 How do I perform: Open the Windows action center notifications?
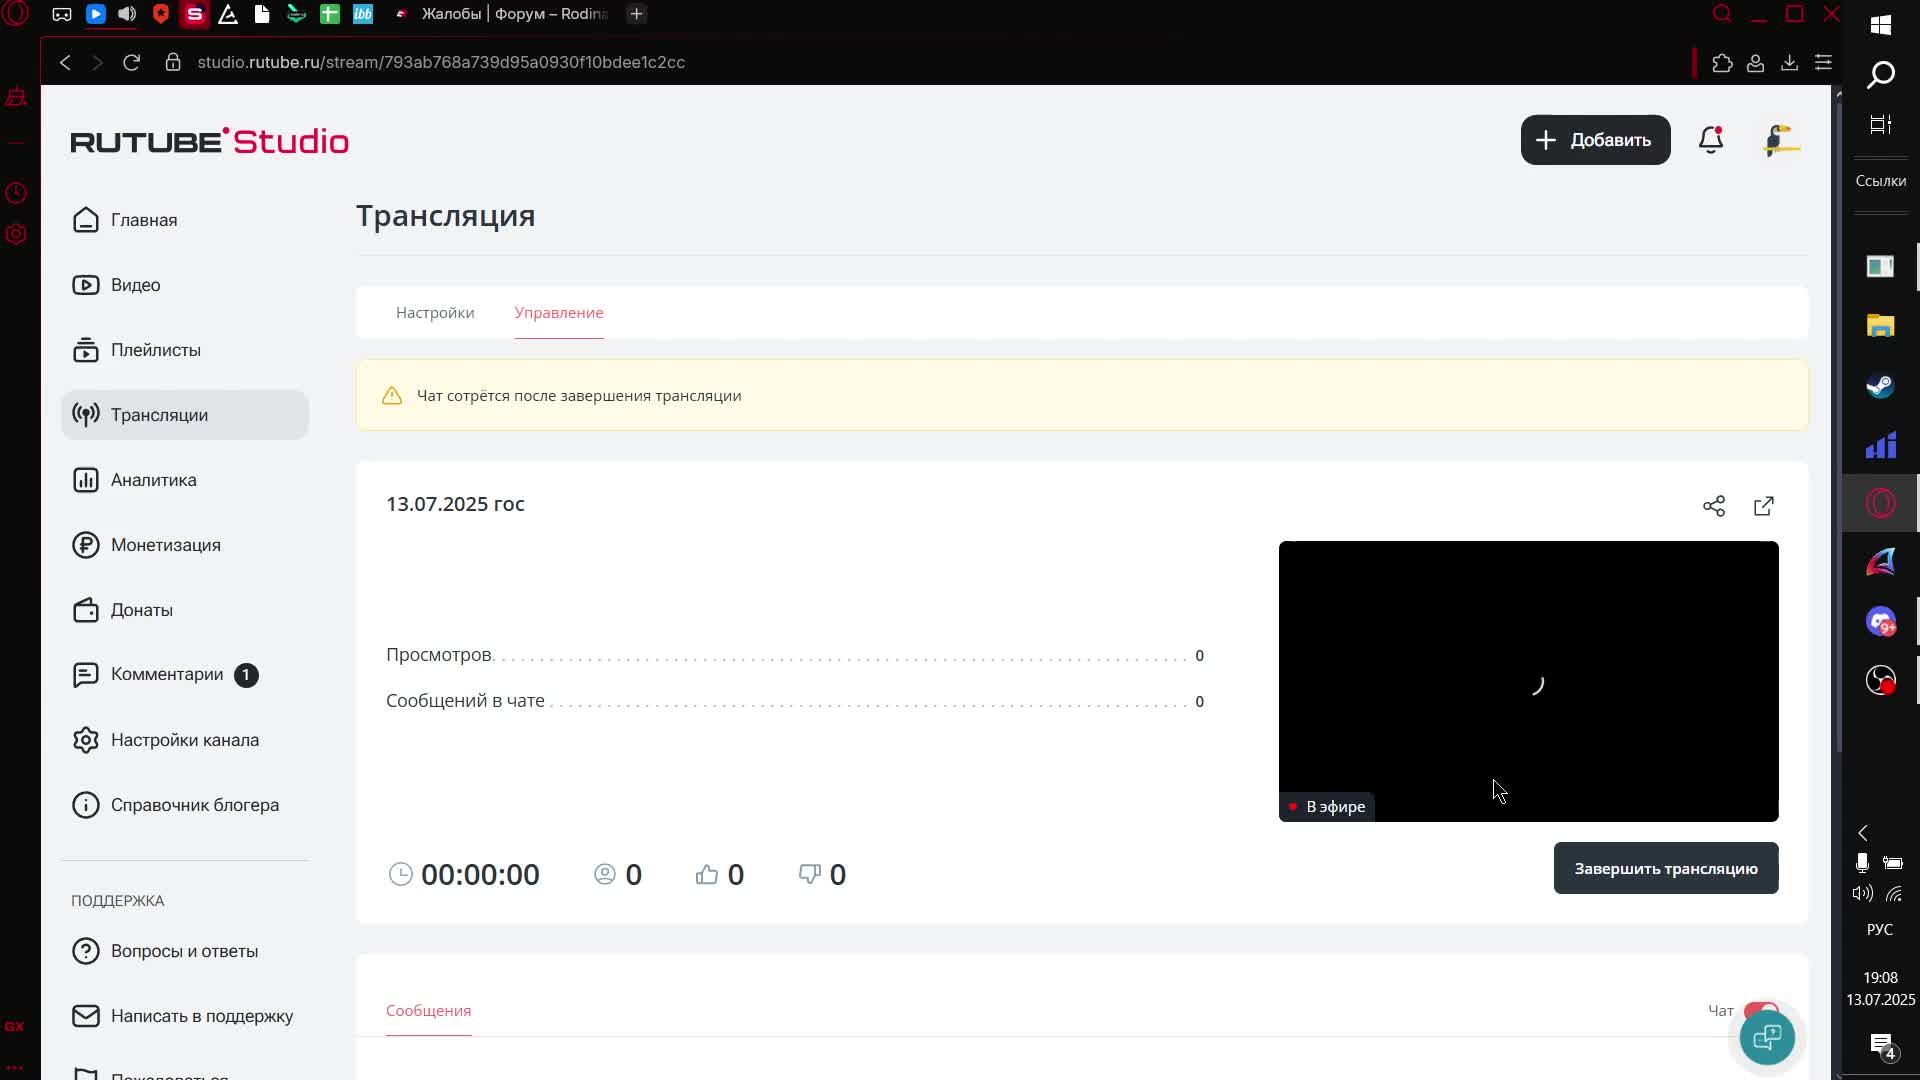pyautogui.click(x=1882, y=1046)
